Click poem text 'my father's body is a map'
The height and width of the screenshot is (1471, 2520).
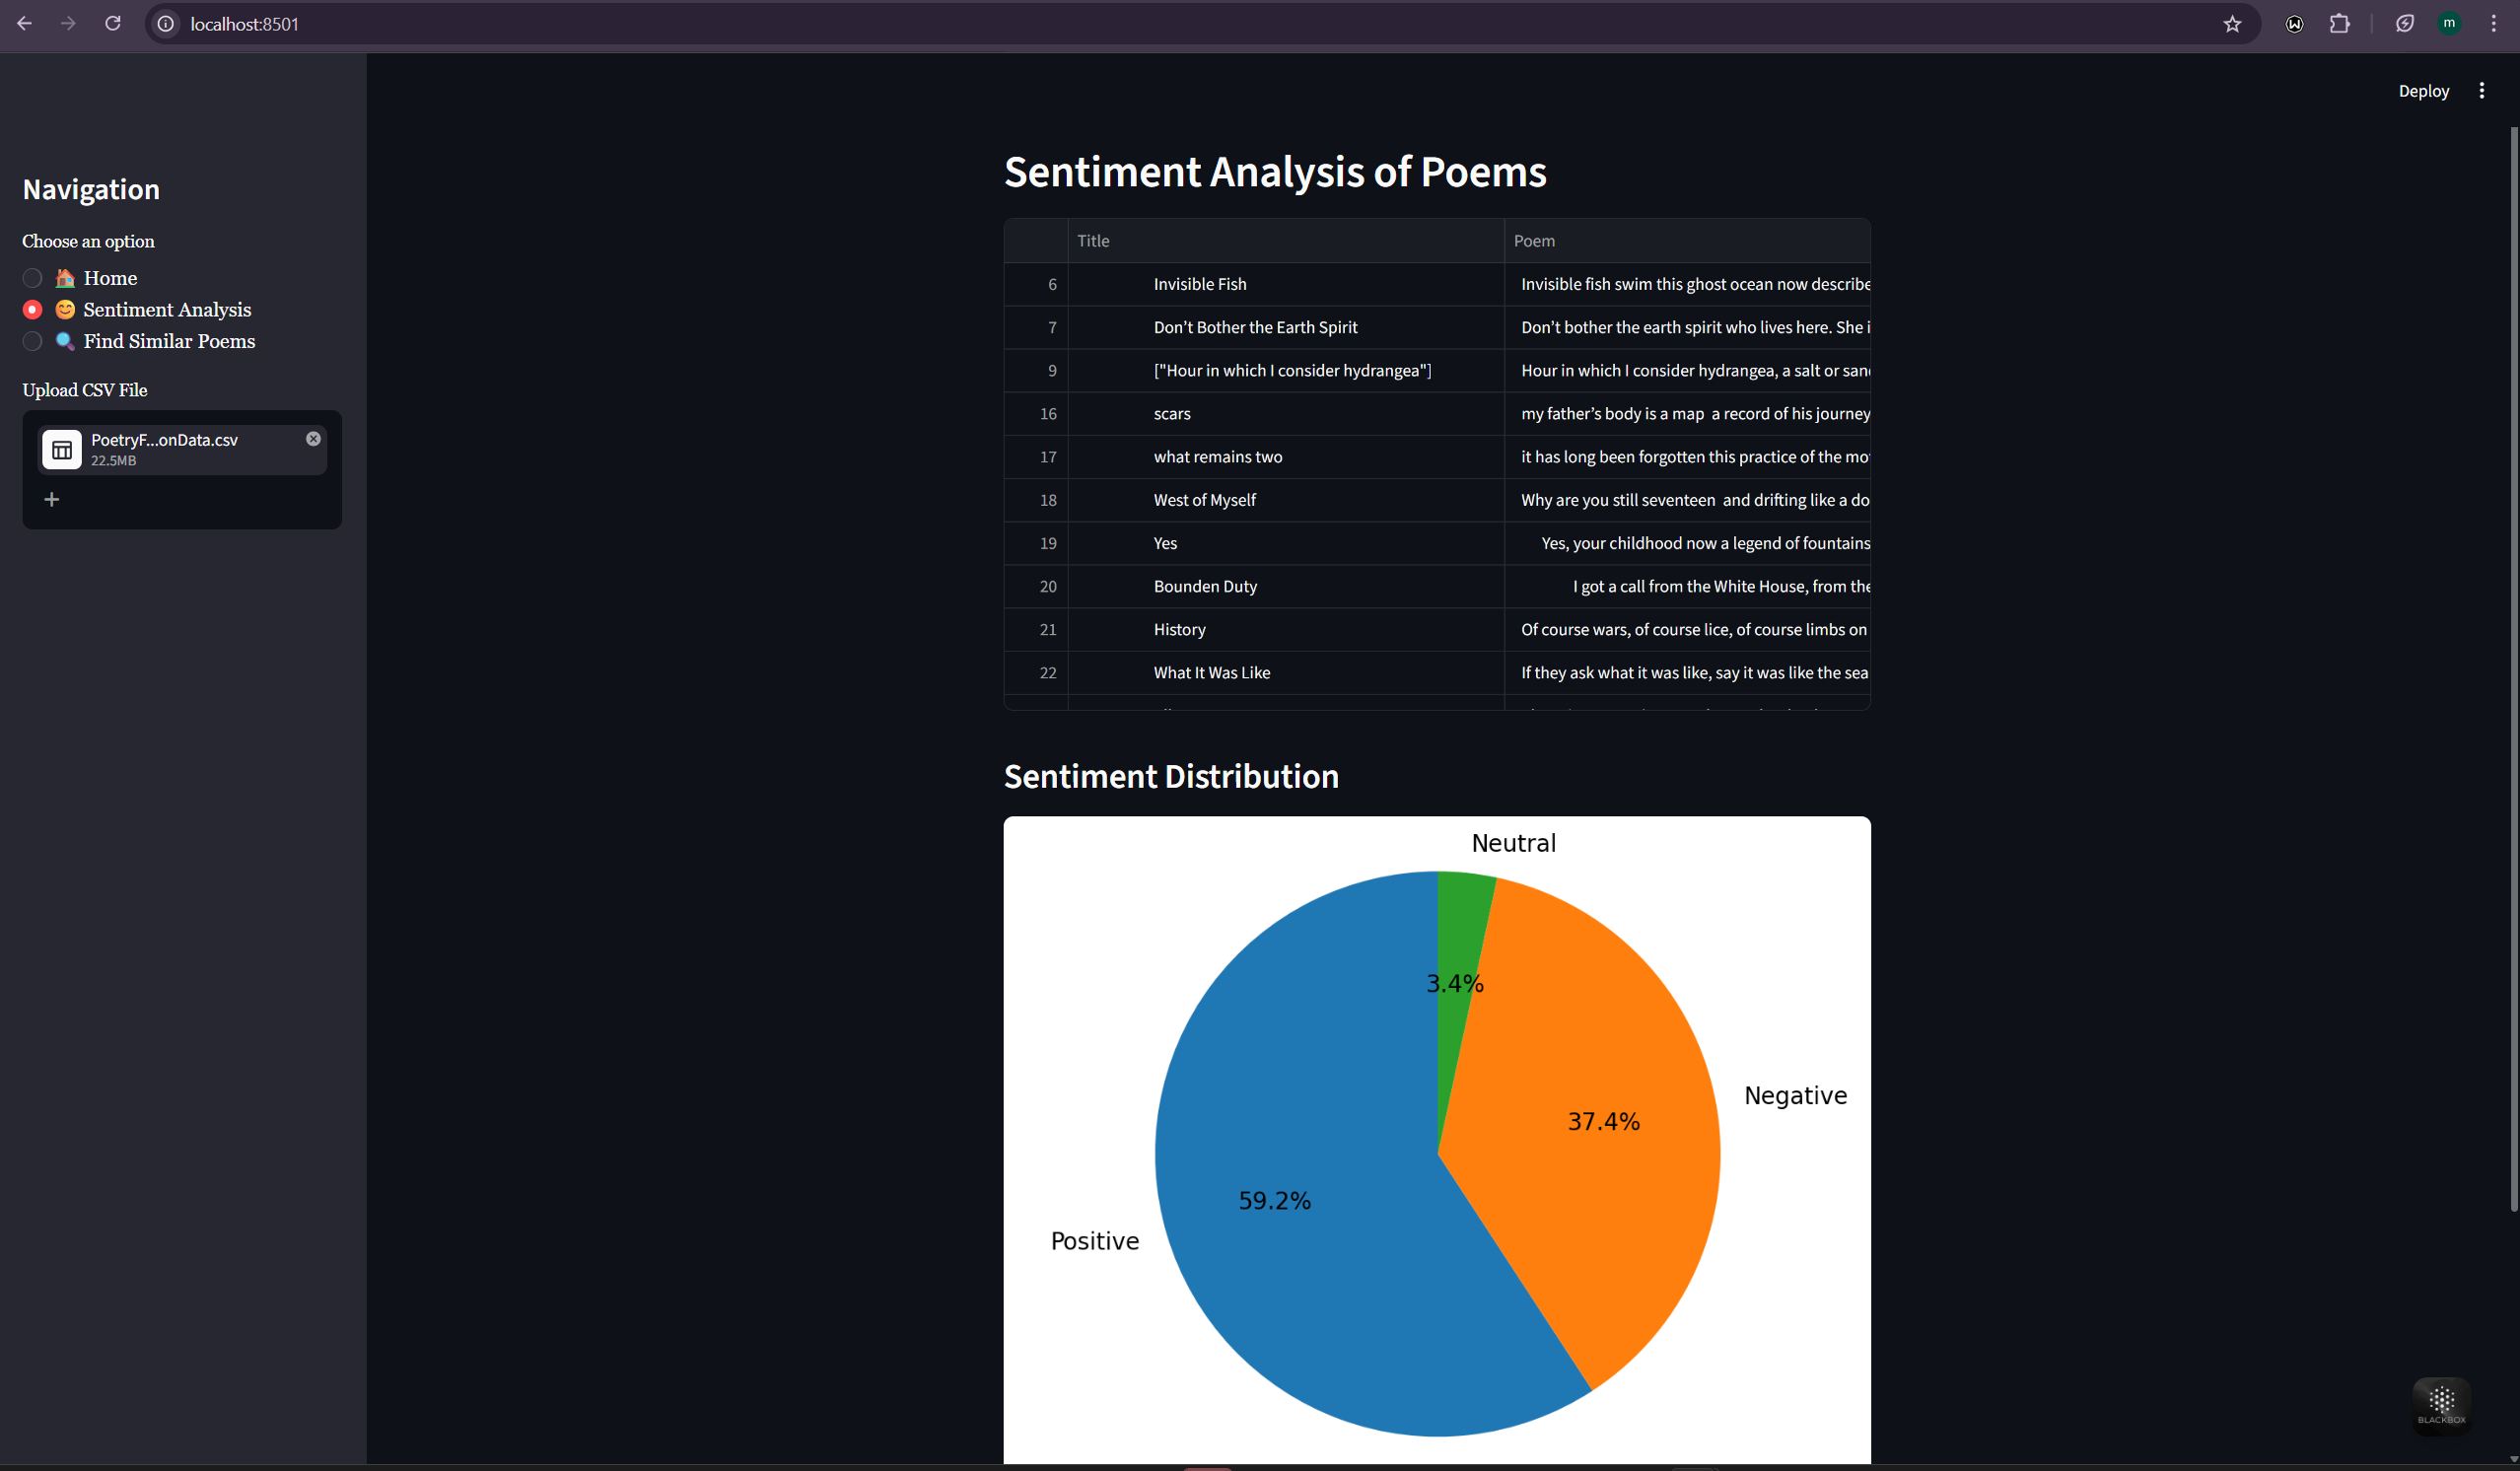pos(1687,413)
